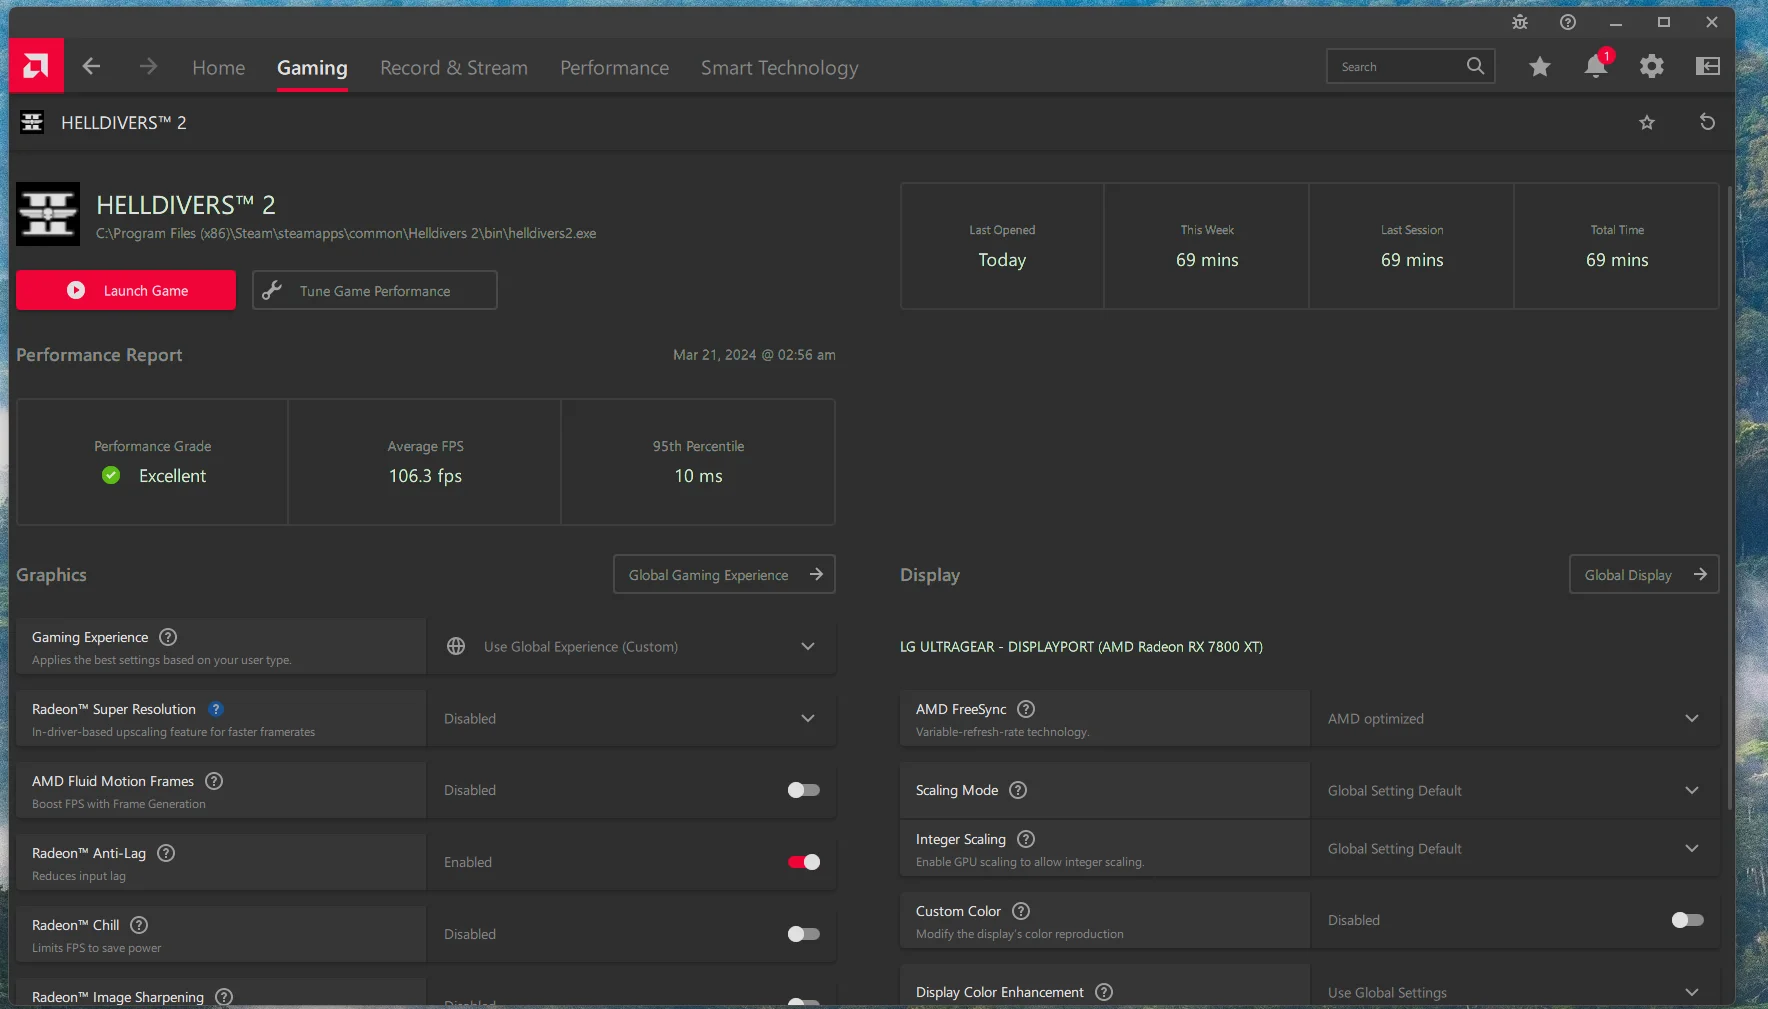The width and height of the screenshot is (1768, 1009).
Task: Open the AMD FreeSync dropdown
Action: pos(1515,718)
